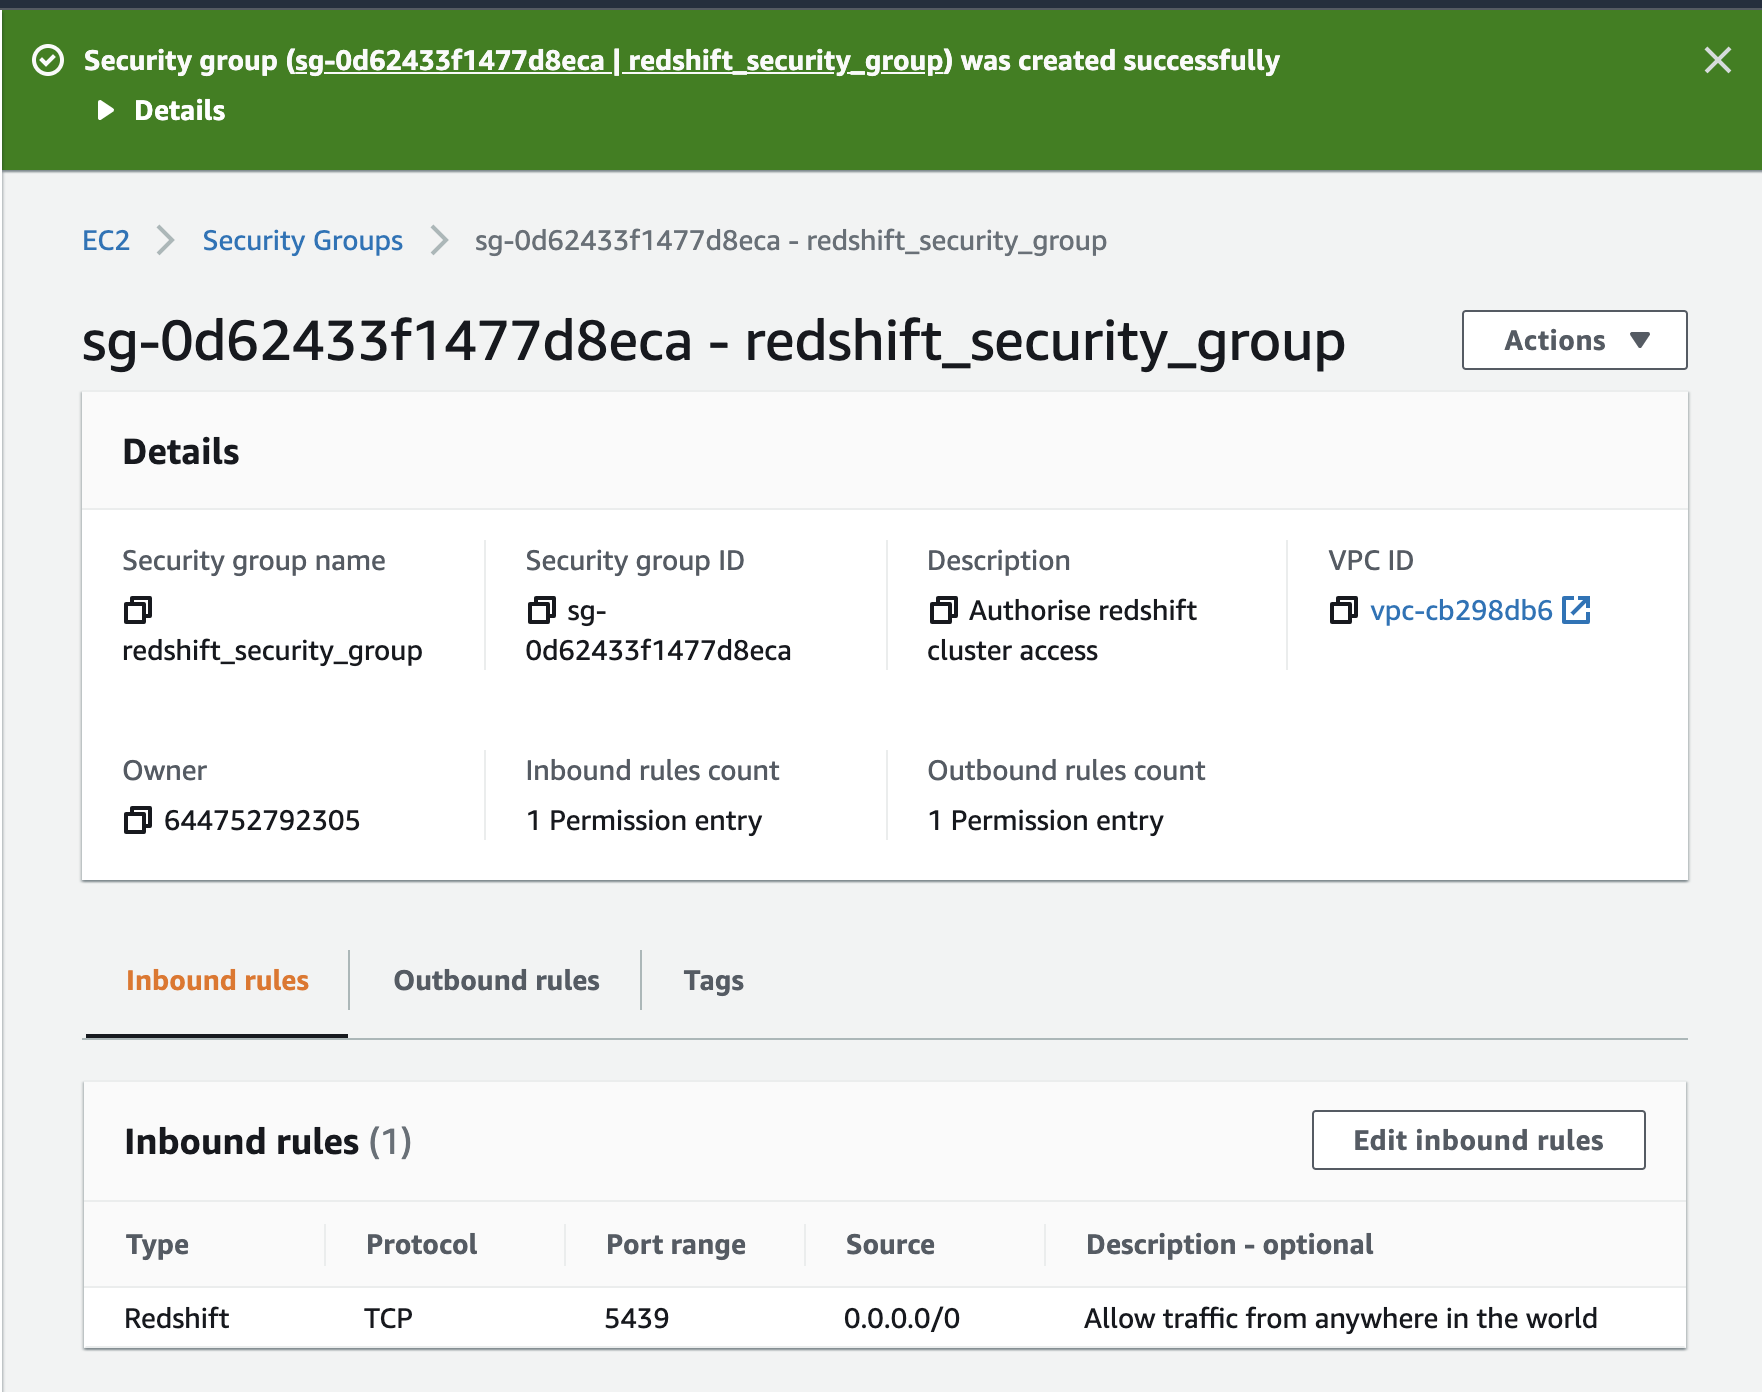This screenshot has height=1392, width=1762.
Task: Copy the security group ID
Action: click(541, 611)
